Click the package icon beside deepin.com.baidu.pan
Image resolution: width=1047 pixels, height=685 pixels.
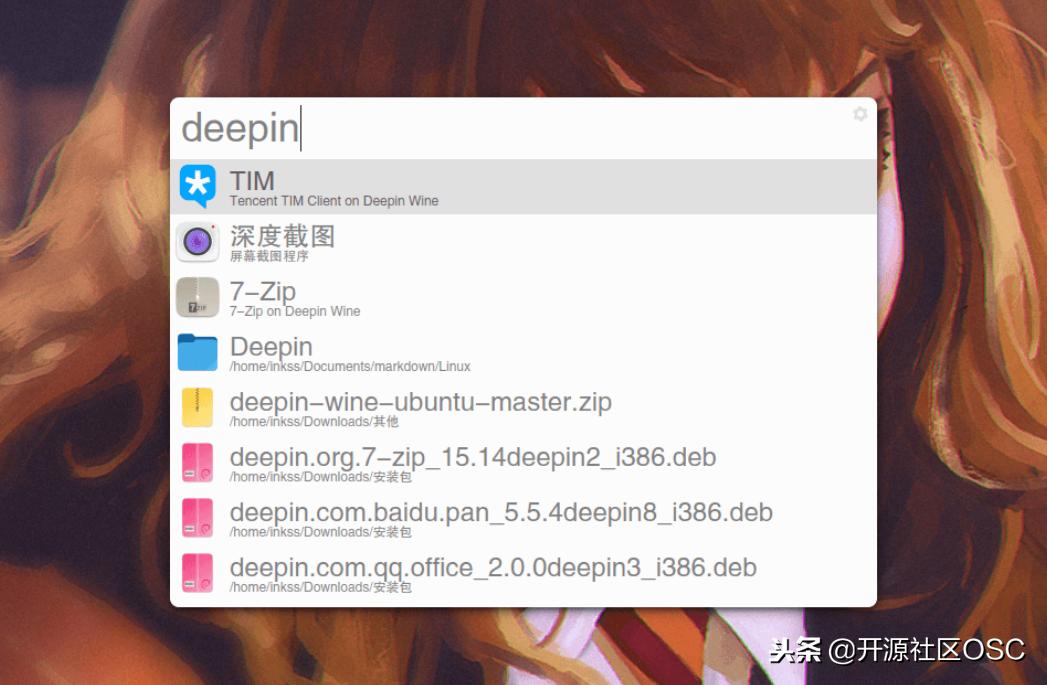pos(197,518)
